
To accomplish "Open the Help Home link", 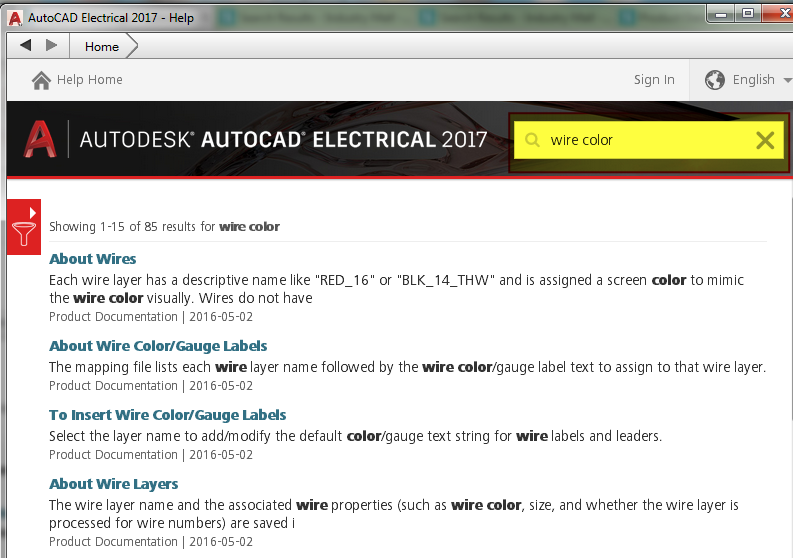I will click(90, 79).
